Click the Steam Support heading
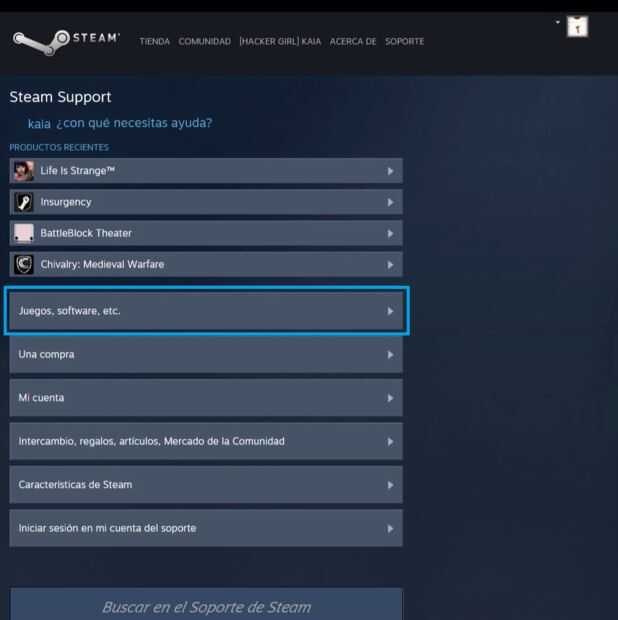Screen dimensions: 618x620 (60, 97)
